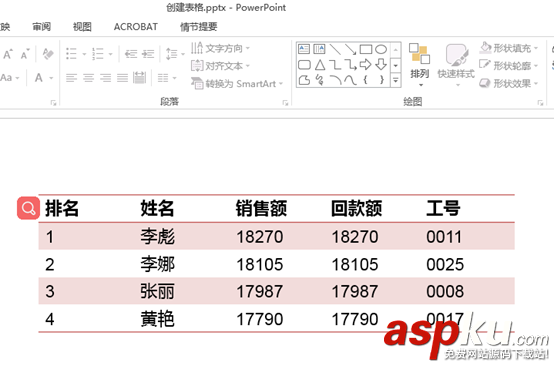Select the elbow arrow connector shape
Image resolution: width=554 pixels, height=366 pixels.
[350, 65]
